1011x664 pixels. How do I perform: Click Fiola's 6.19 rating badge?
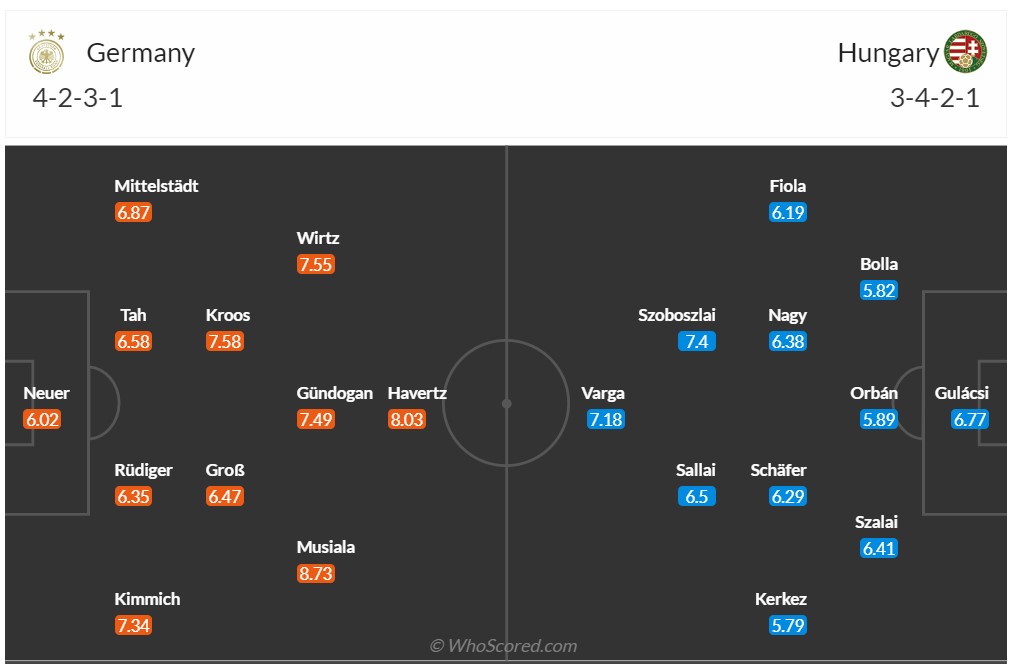(x=788, y=213)
